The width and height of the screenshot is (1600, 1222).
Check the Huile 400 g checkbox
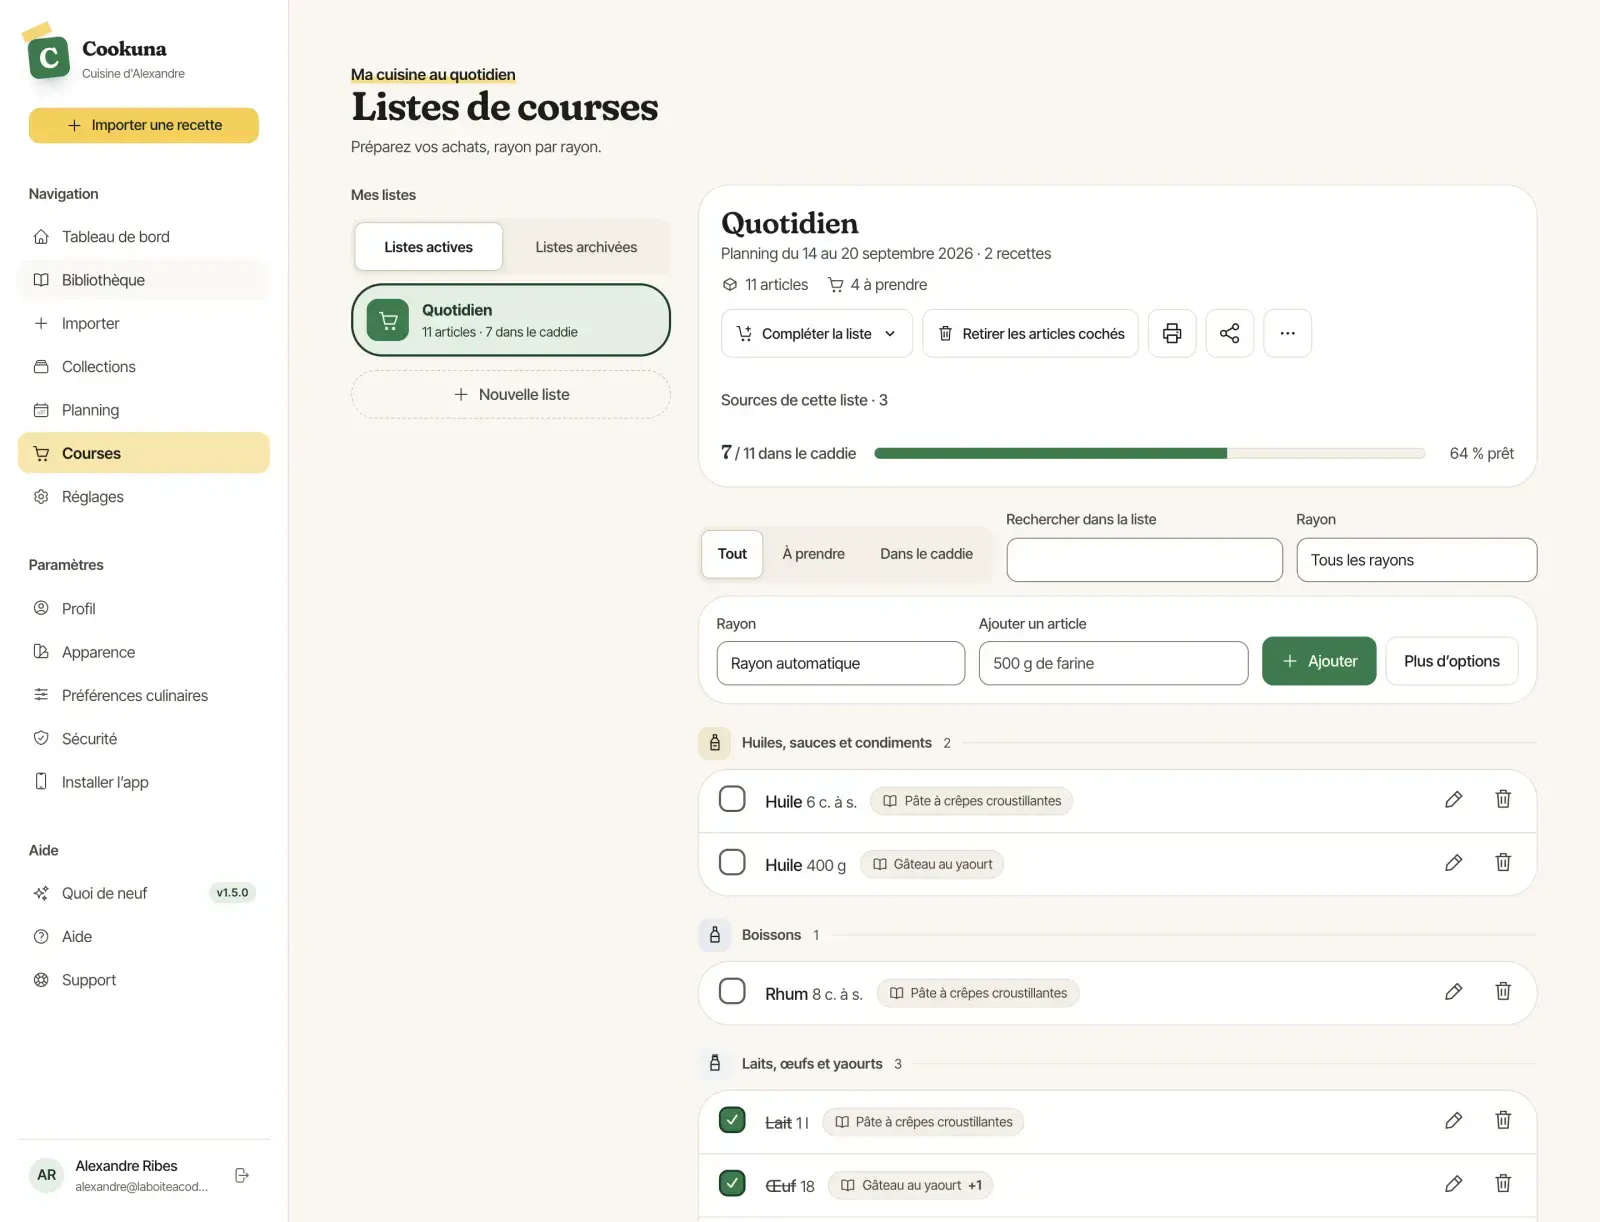click(x=732, y=862)
